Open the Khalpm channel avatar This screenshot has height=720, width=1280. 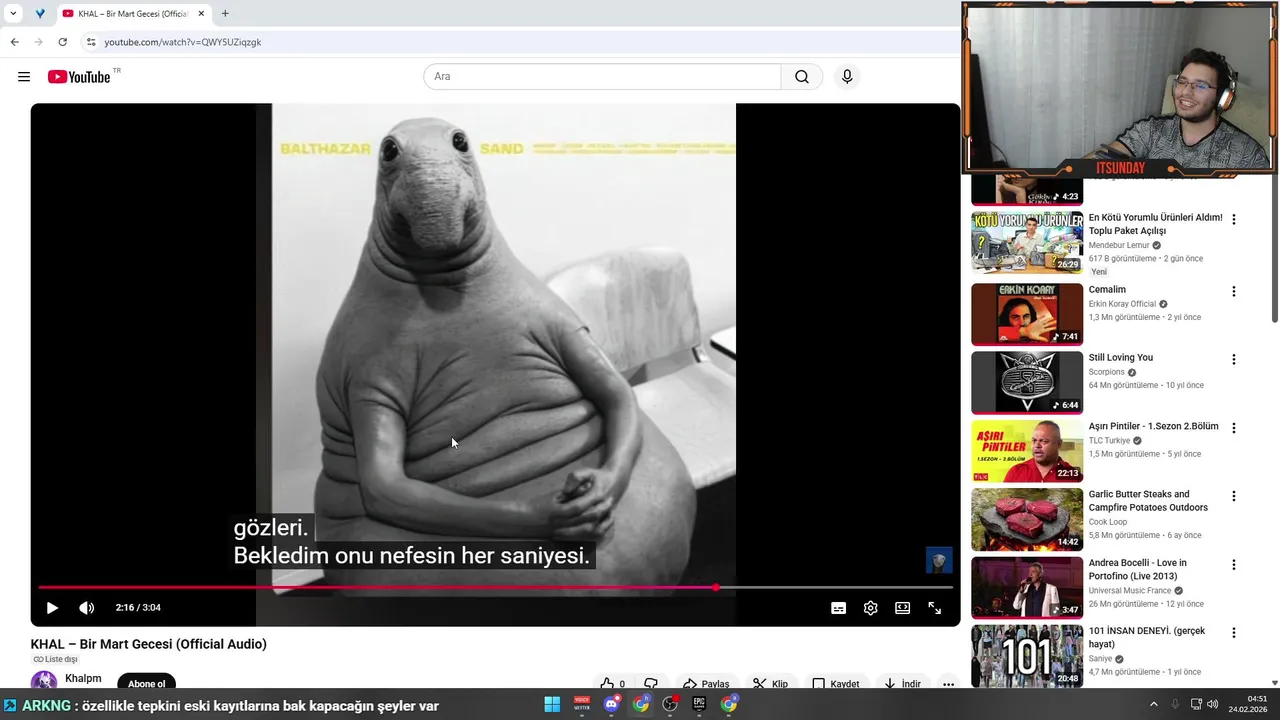(x=44, y=681)
